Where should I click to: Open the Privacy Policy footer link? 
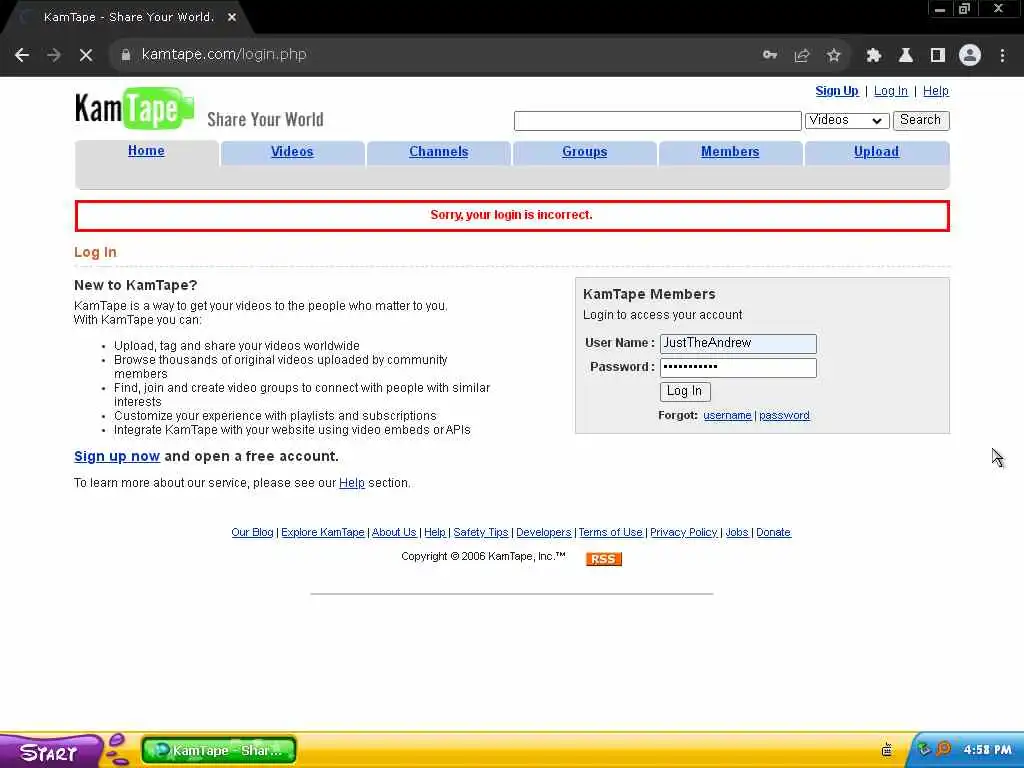[x=684, y=532]
